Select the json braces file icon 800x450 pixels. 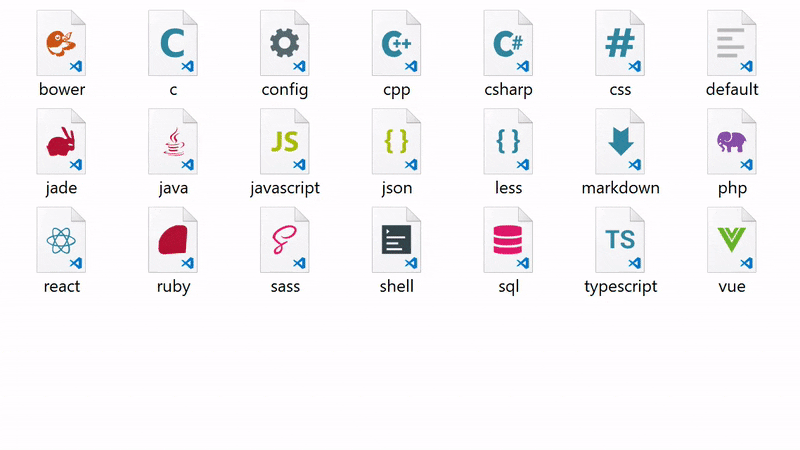(397, 142)
